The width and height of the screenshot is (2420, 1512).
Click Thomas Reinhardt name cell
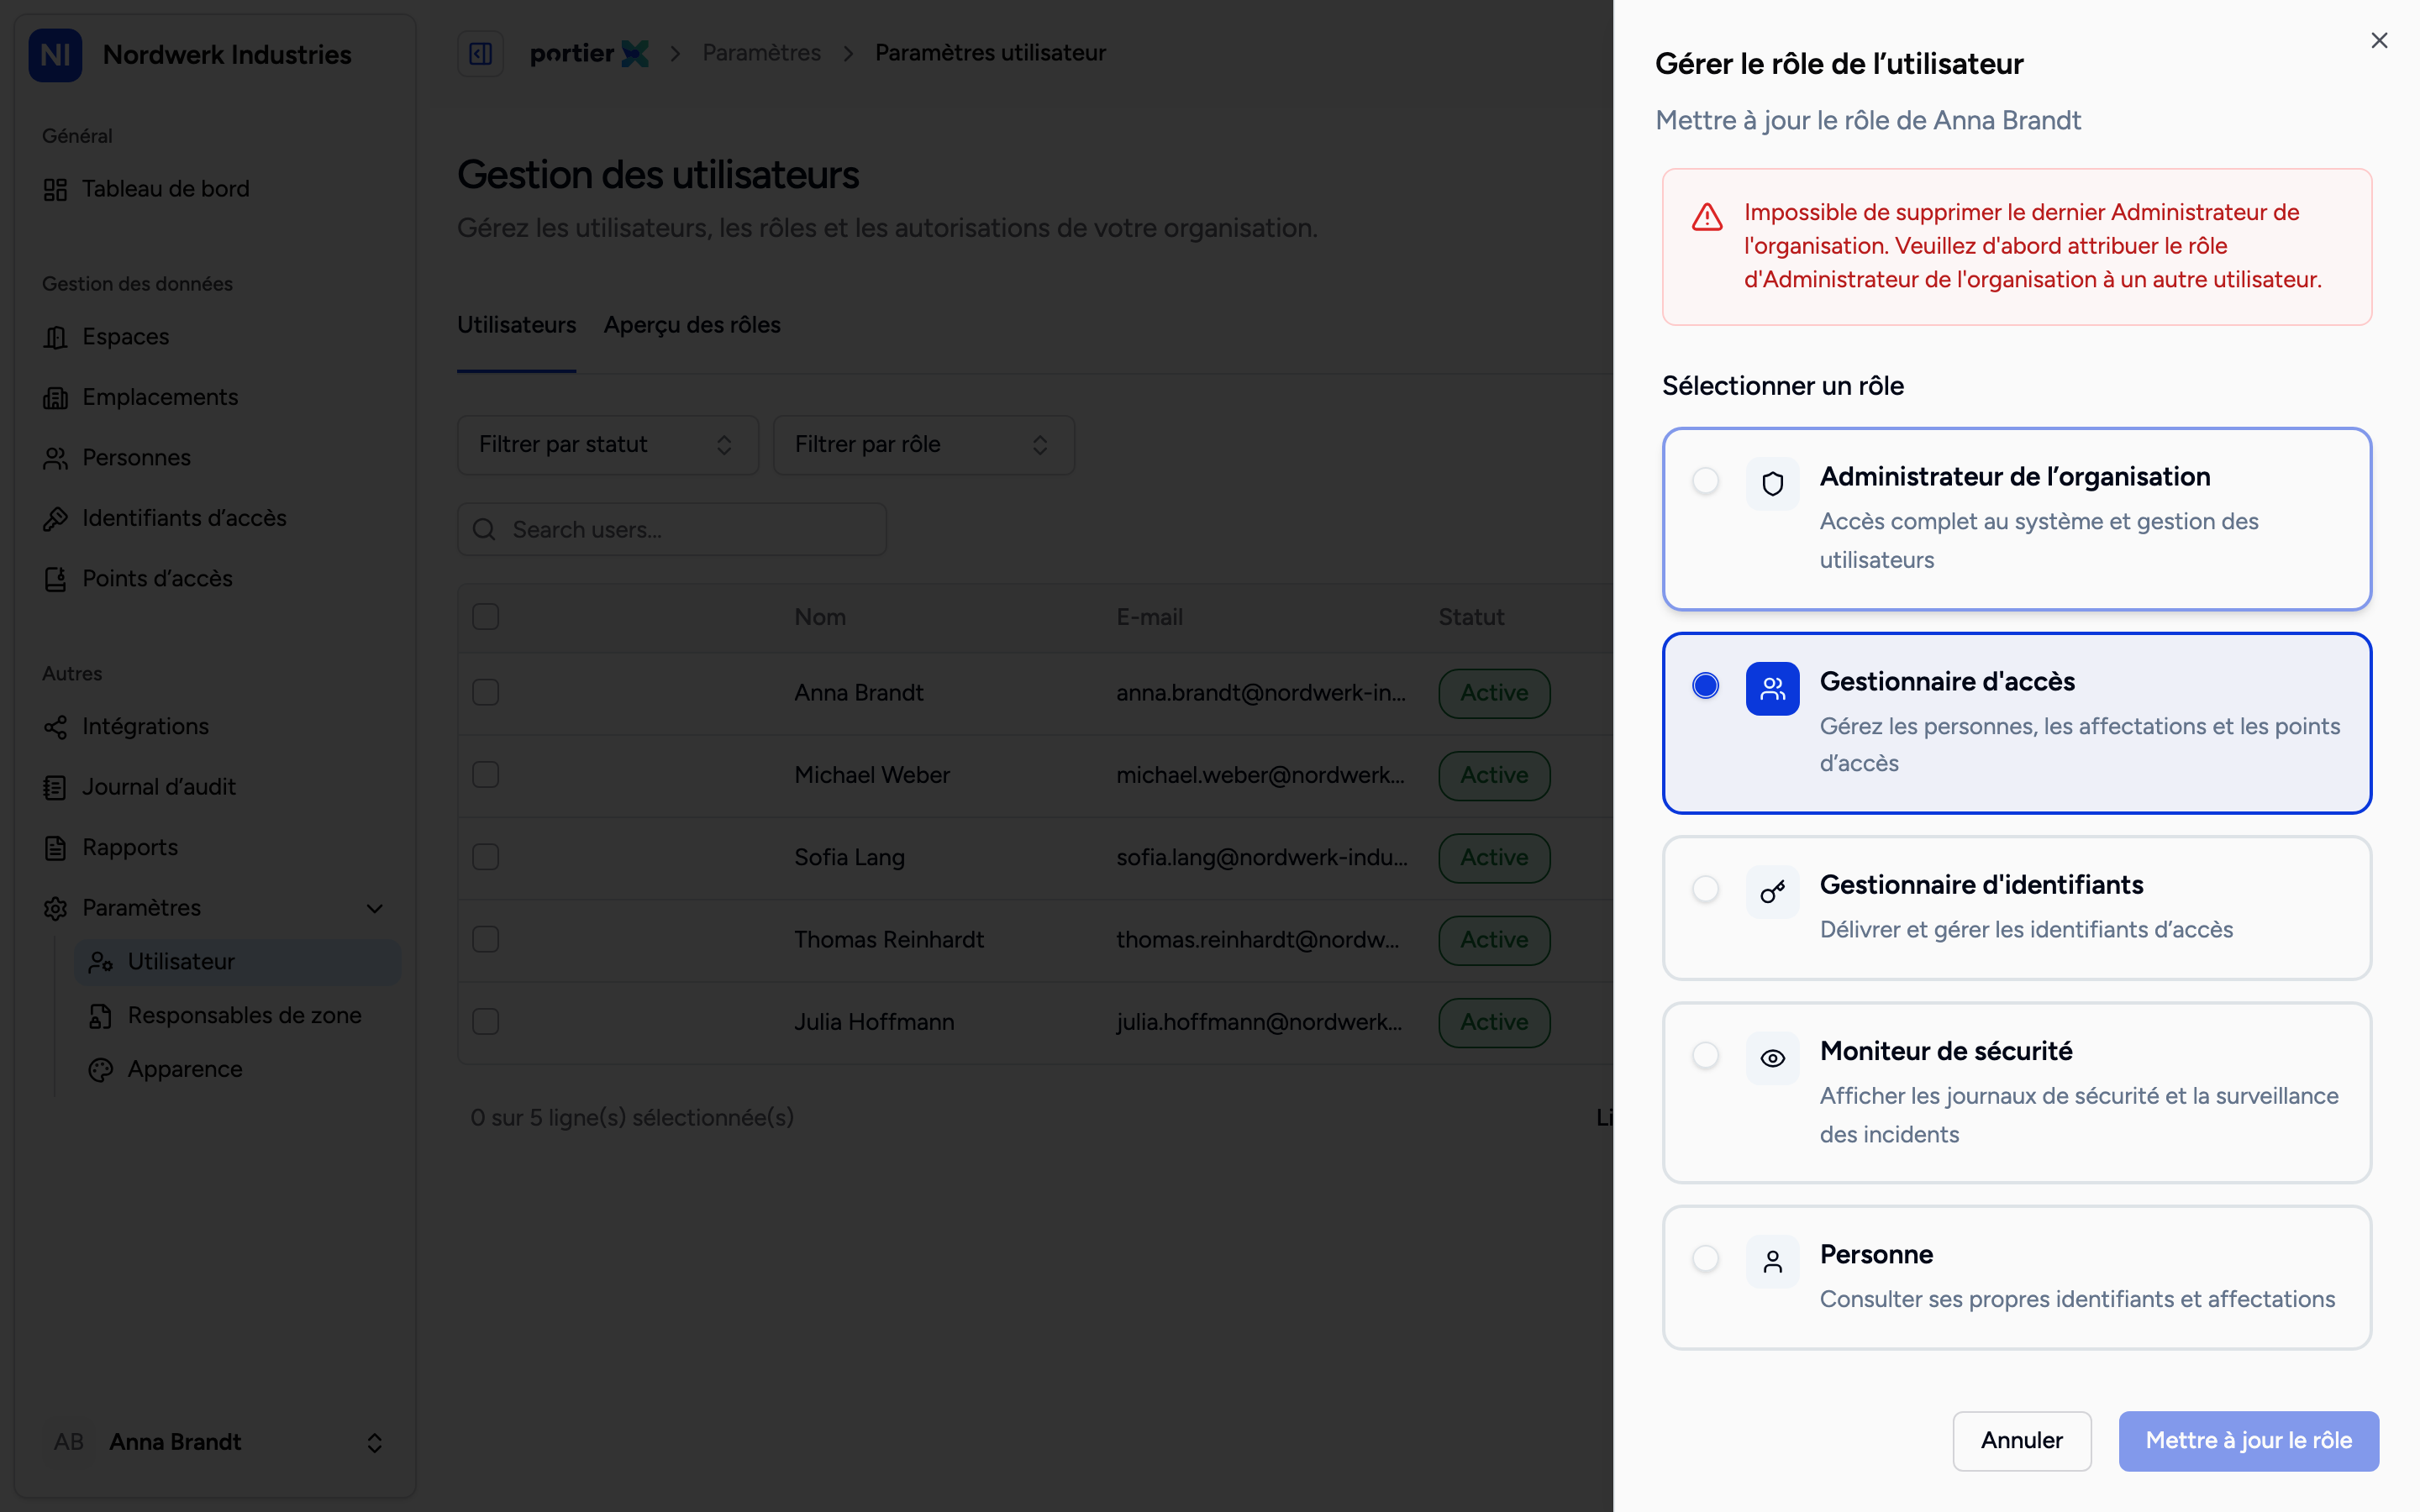(x=889, y=940)
